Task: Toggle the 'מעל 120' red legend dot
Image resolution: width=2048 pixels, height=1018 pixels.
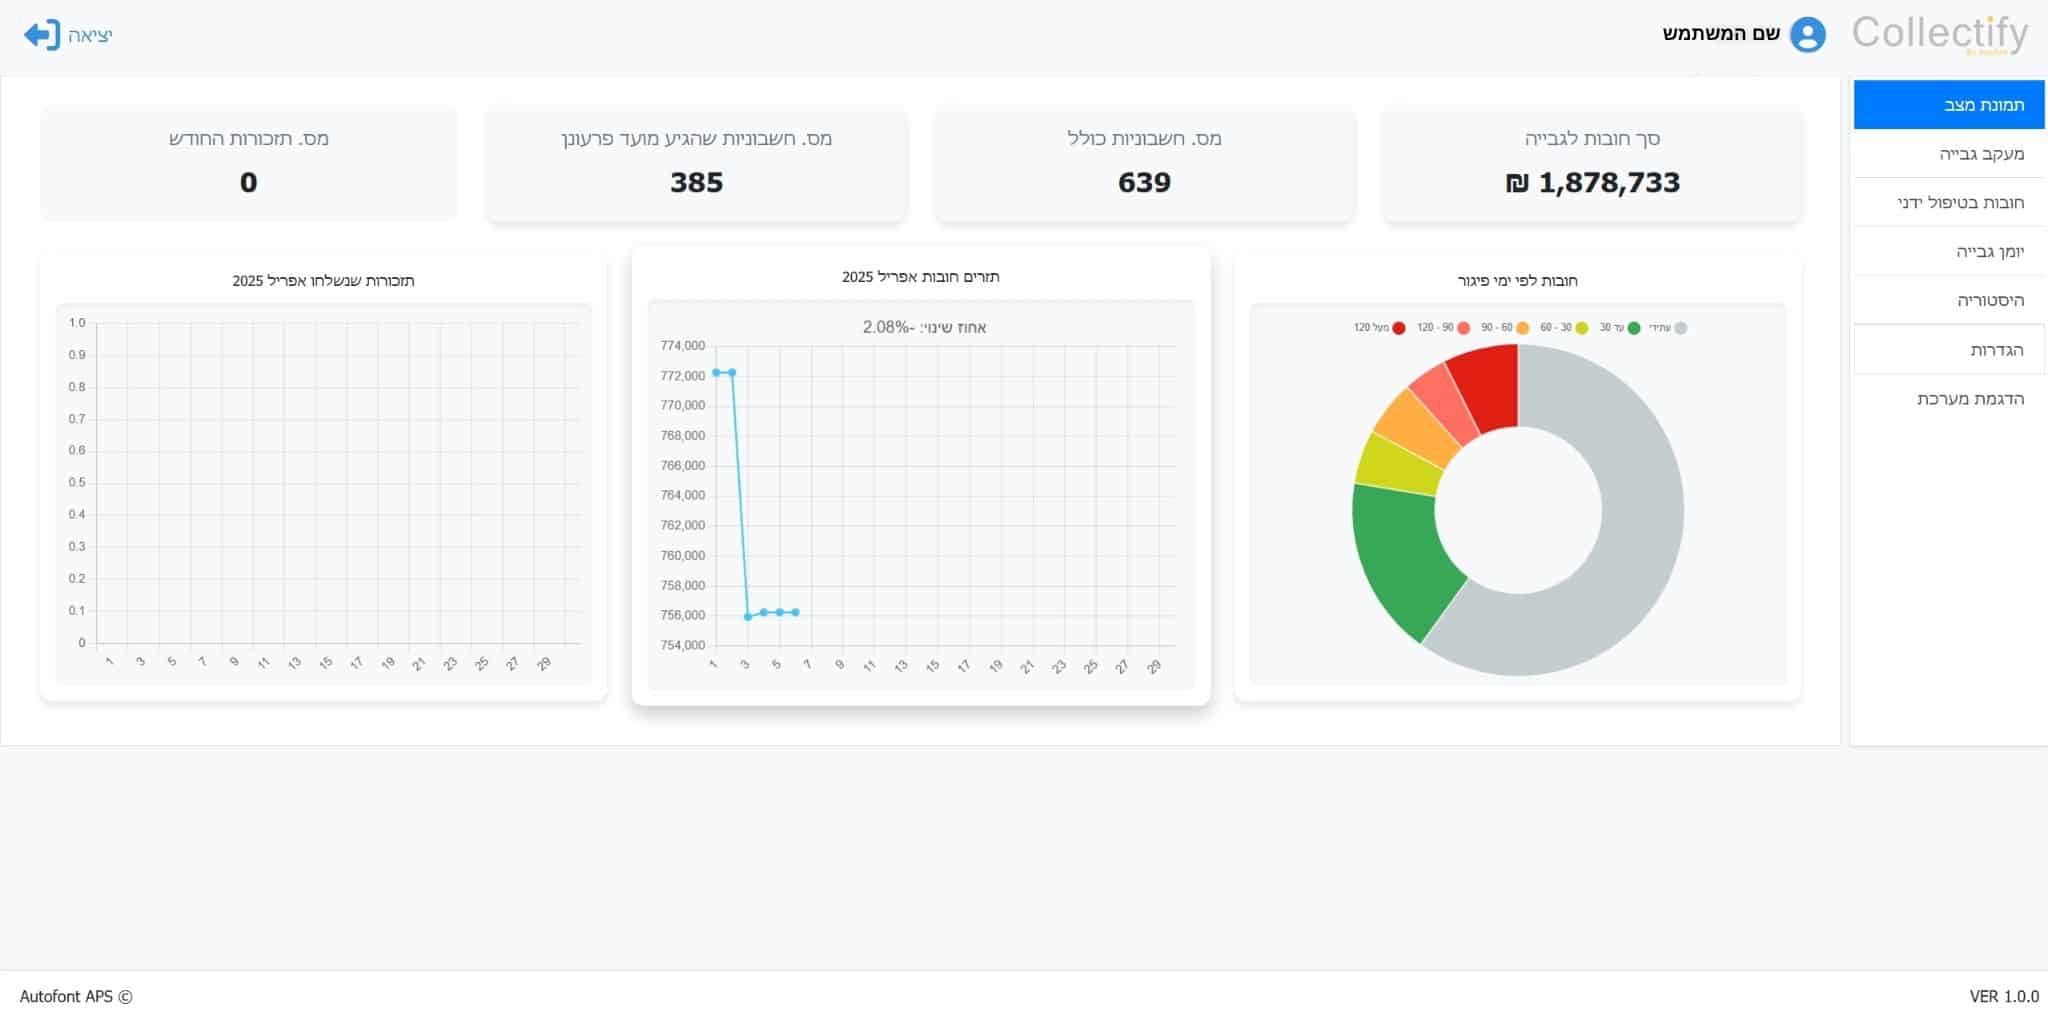Action: coord(1399,328)
